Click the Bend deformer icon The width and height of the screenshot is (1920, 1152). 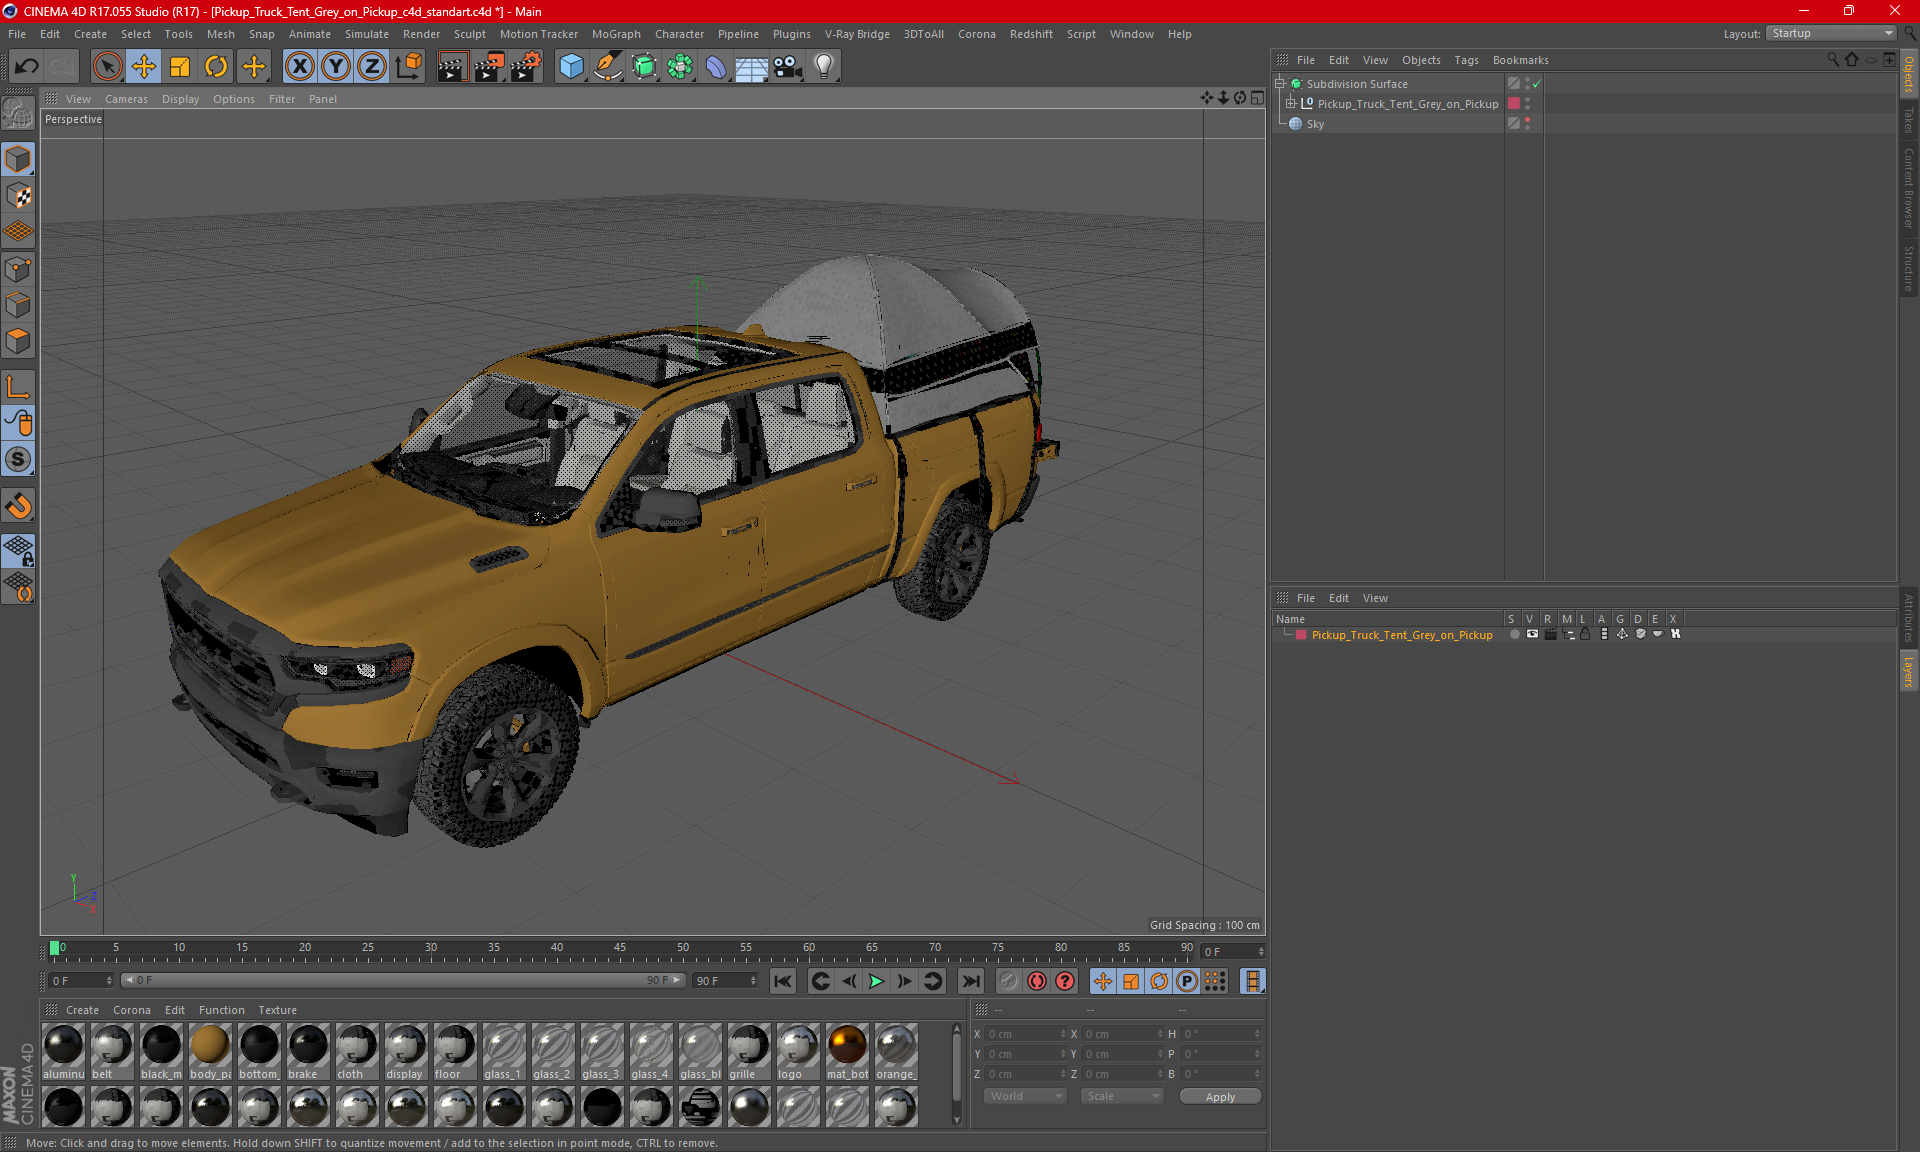[x=716, y=67]
